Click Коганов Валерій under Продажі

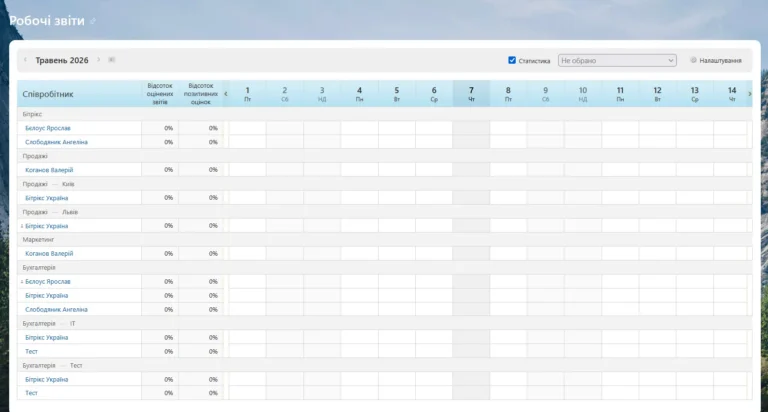pyautogui.click(x=49, y=170)
